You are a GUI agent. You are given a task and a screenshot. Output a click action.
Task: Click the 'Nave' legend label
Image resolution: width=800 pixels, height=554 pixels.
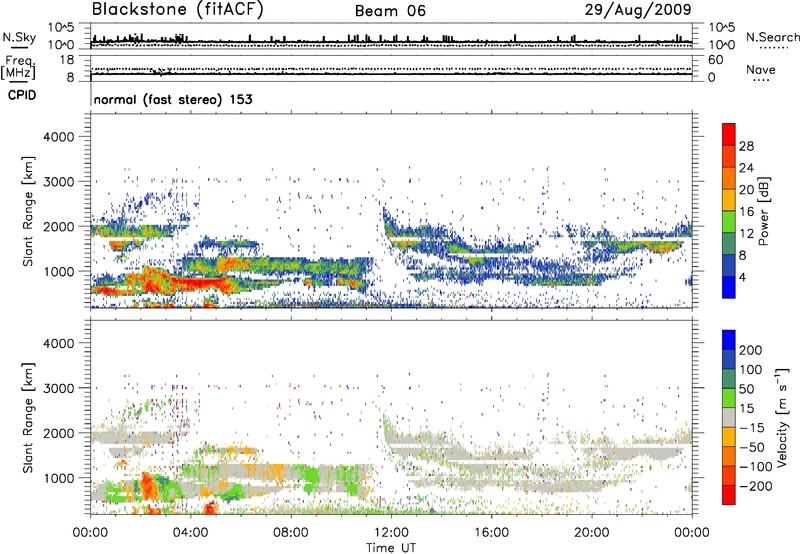pyautogui.click(x=761, y=69)
